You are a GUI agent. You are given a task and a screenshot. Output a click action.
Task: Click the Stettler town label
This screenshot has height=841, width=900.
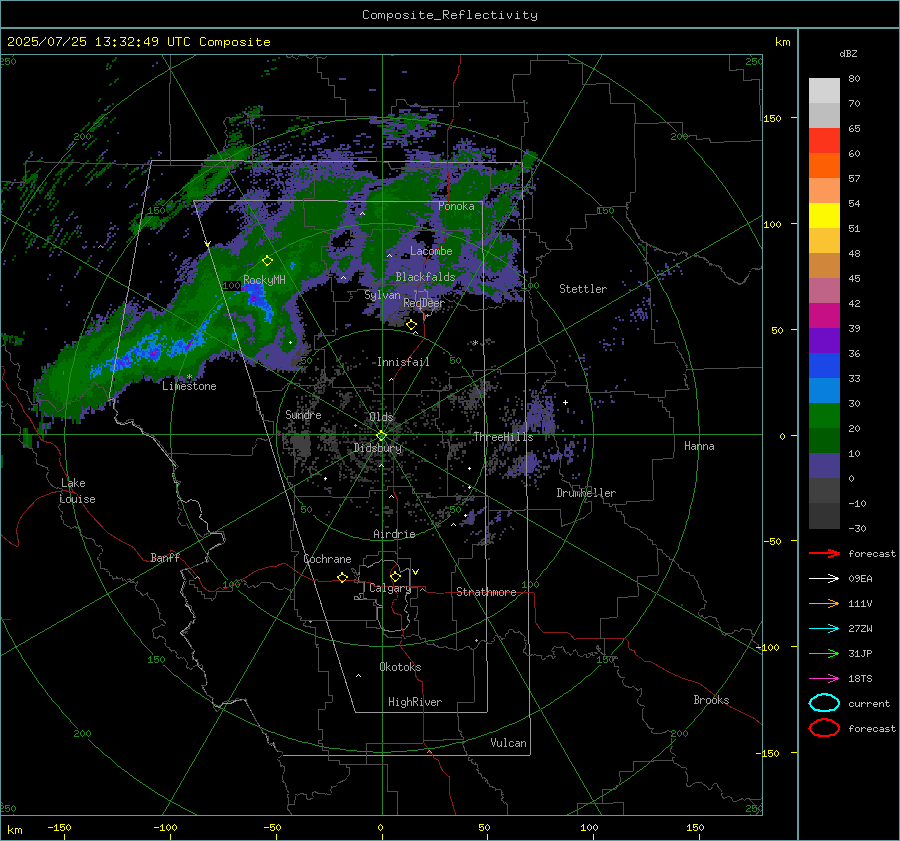pos(583,289)
